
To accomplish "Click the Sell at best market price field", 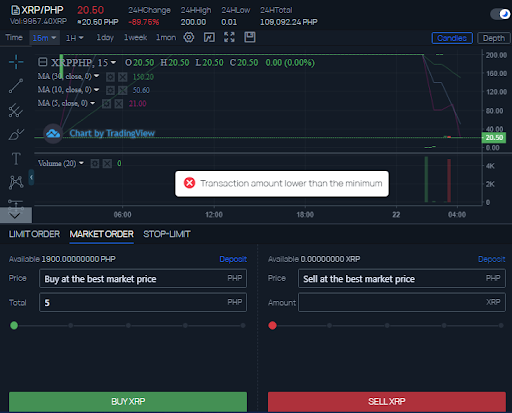I will pyautogui.click(x=402, y=278).
